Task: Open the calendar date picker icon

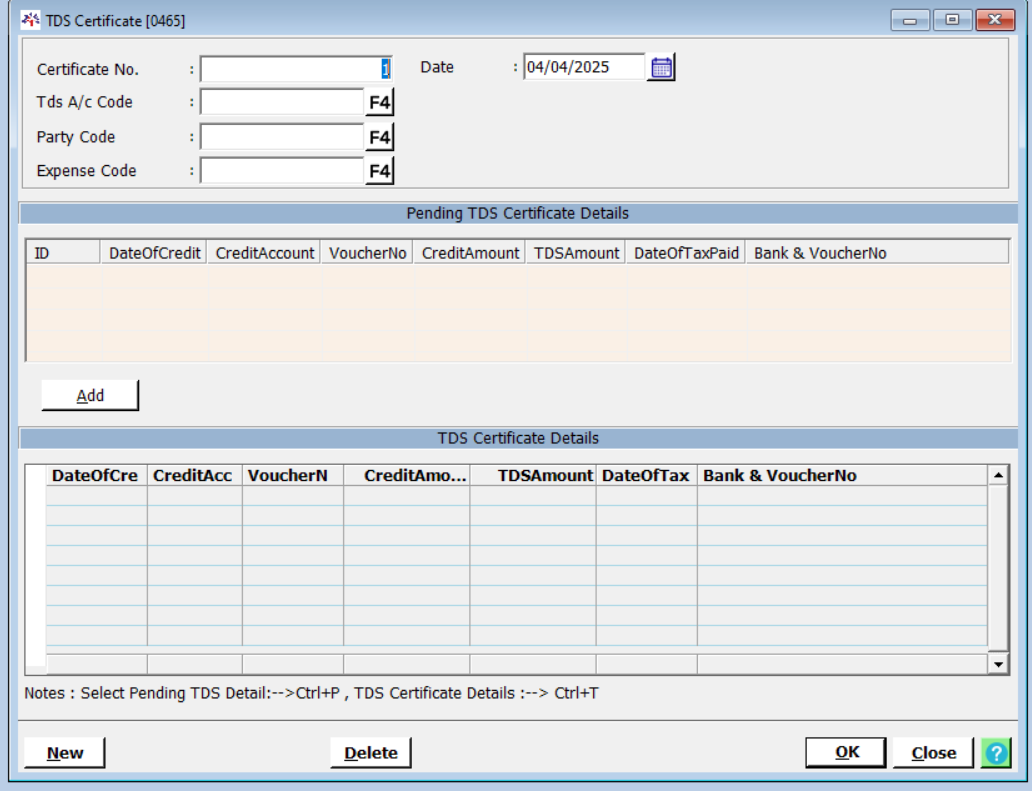Action: [661, 68]
